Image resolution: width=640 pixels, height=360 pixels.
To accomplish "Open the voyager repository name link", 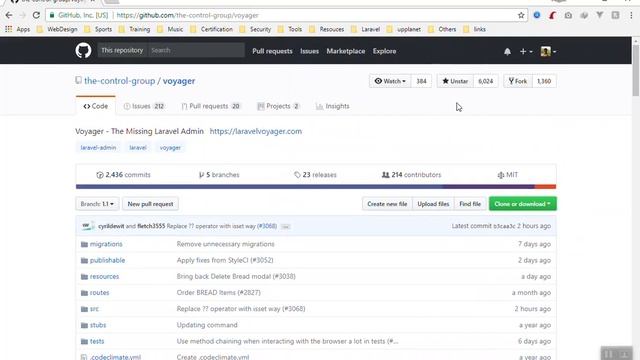I will (x=179, y=81).
